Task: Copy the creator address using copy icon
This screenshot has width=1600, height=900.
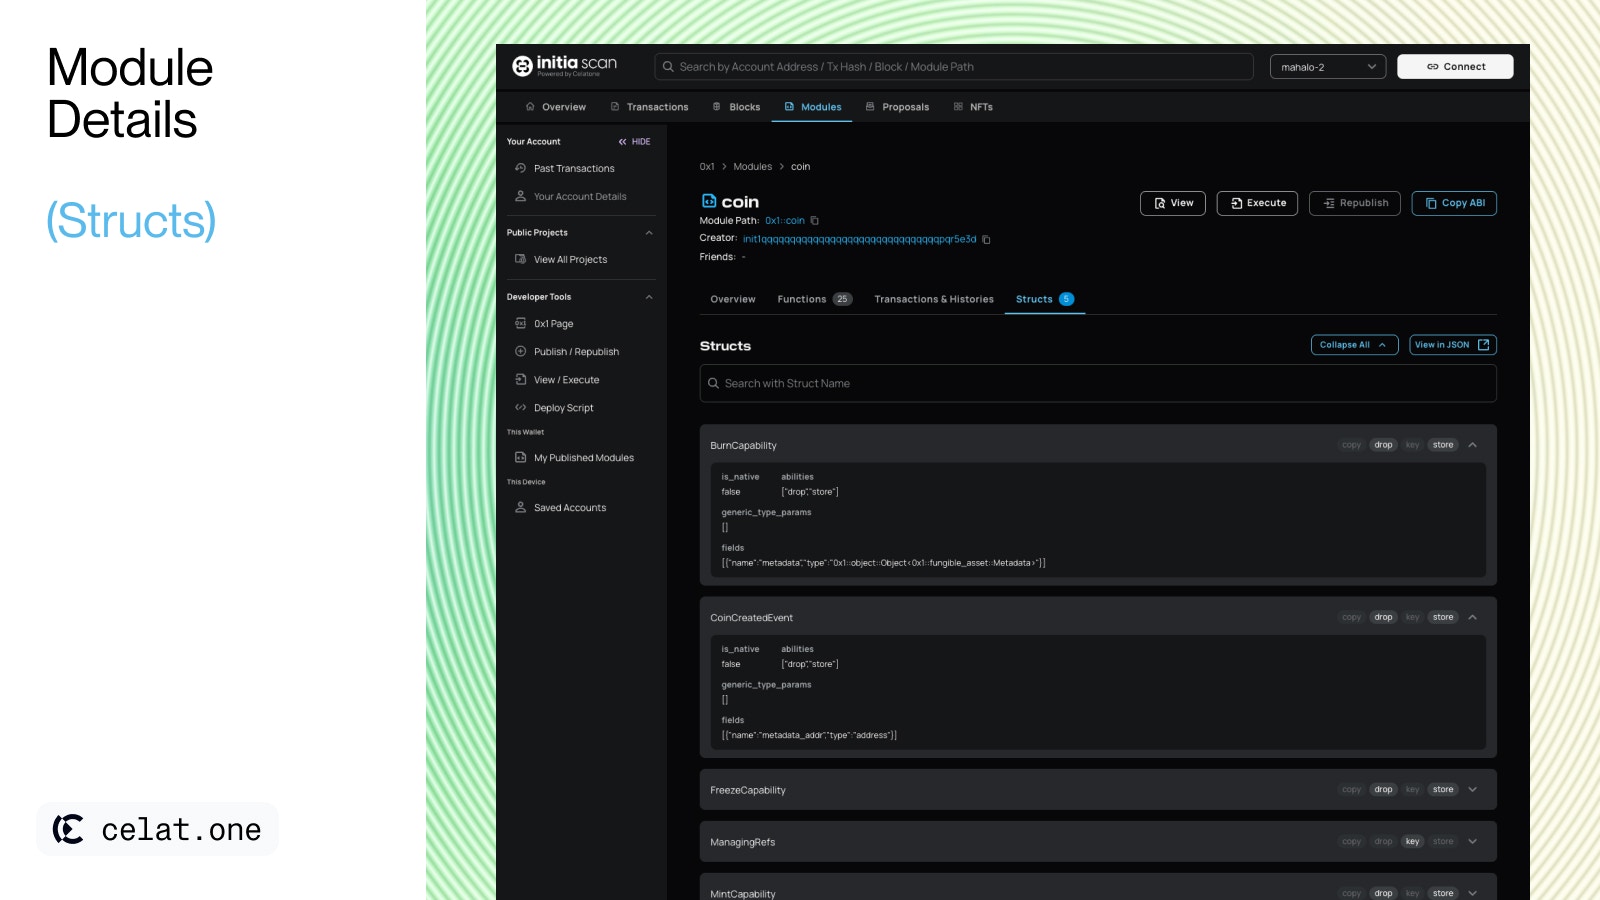Action: (986, 240)
